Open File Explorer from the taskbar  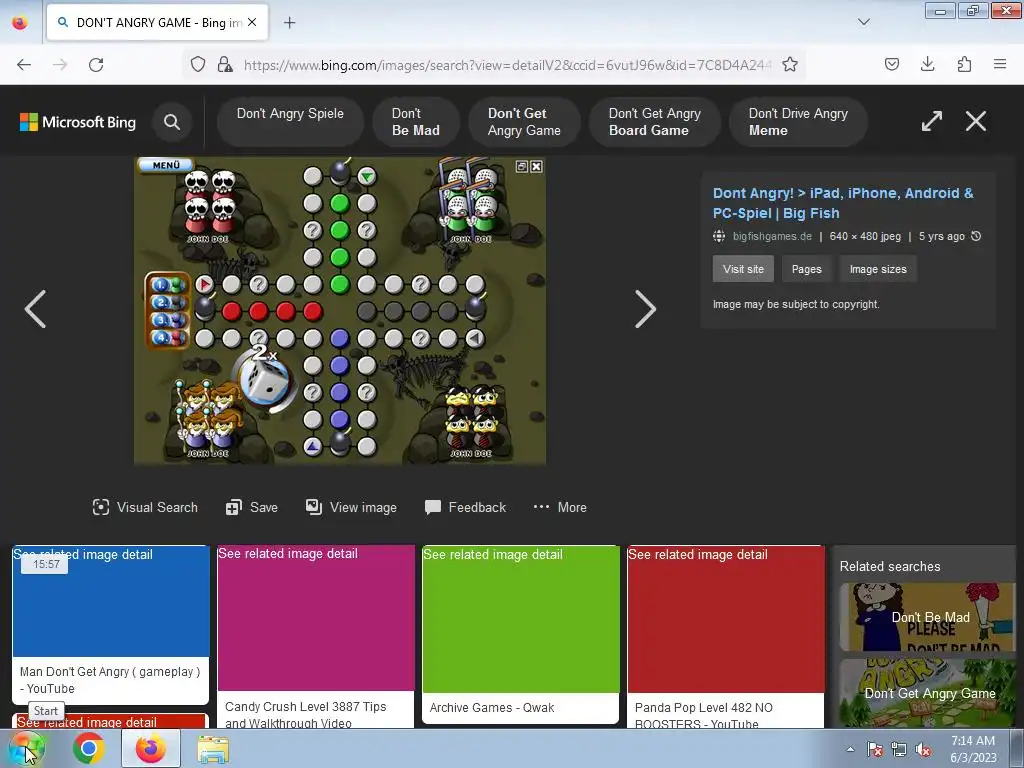[x=213, y=749]
